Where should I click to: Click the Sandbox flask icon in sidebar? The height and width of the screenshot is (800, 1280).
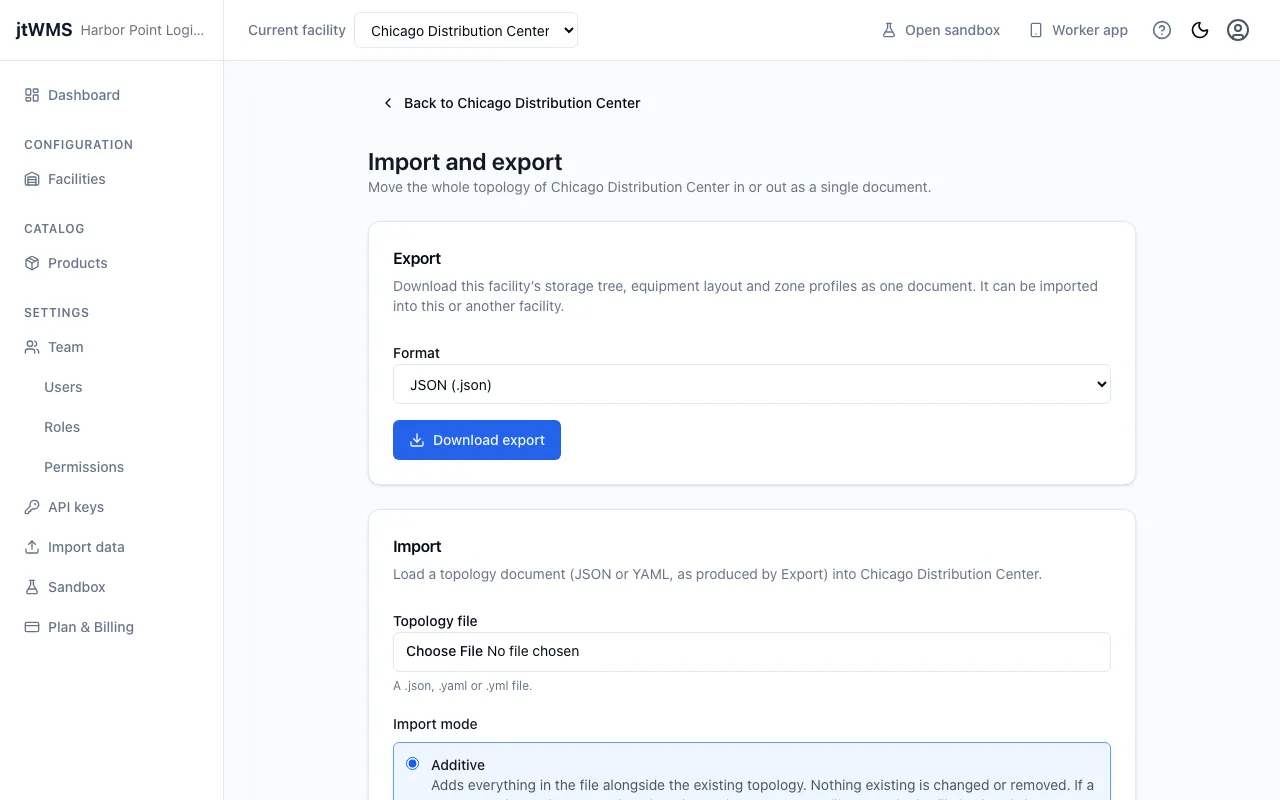[32, 587]
